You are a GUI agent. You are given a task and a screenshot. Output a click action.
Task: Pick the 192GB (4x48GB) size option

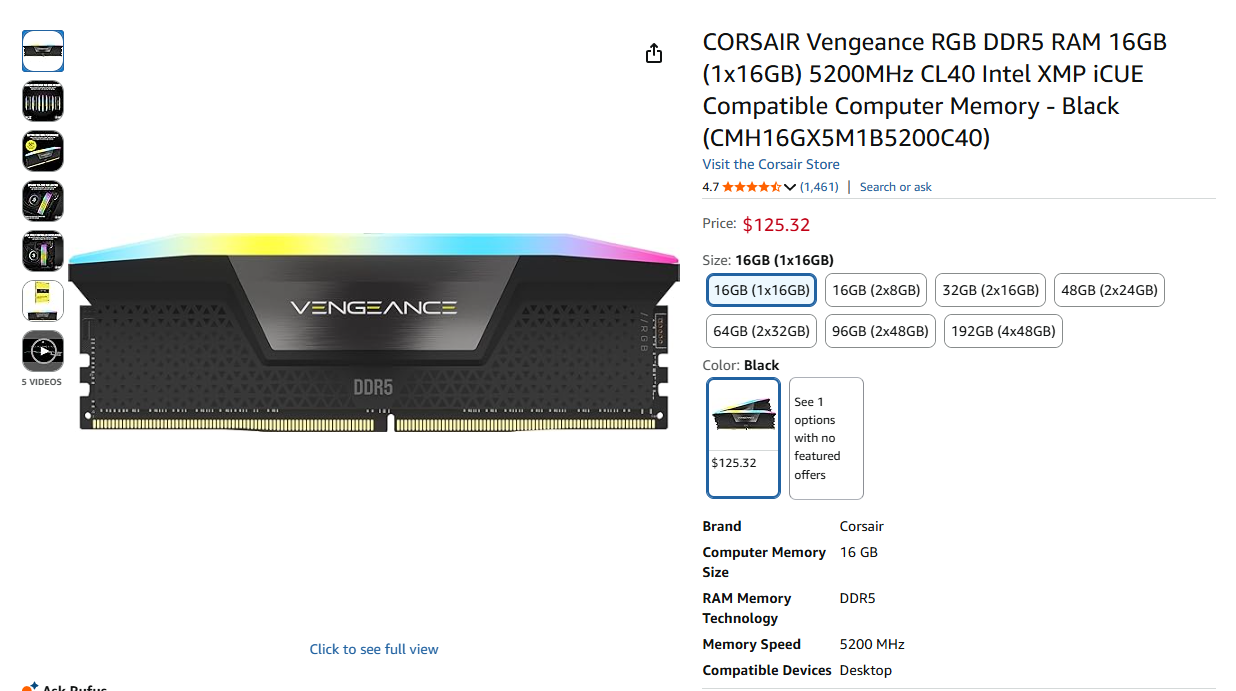[x=1003, y=331]
